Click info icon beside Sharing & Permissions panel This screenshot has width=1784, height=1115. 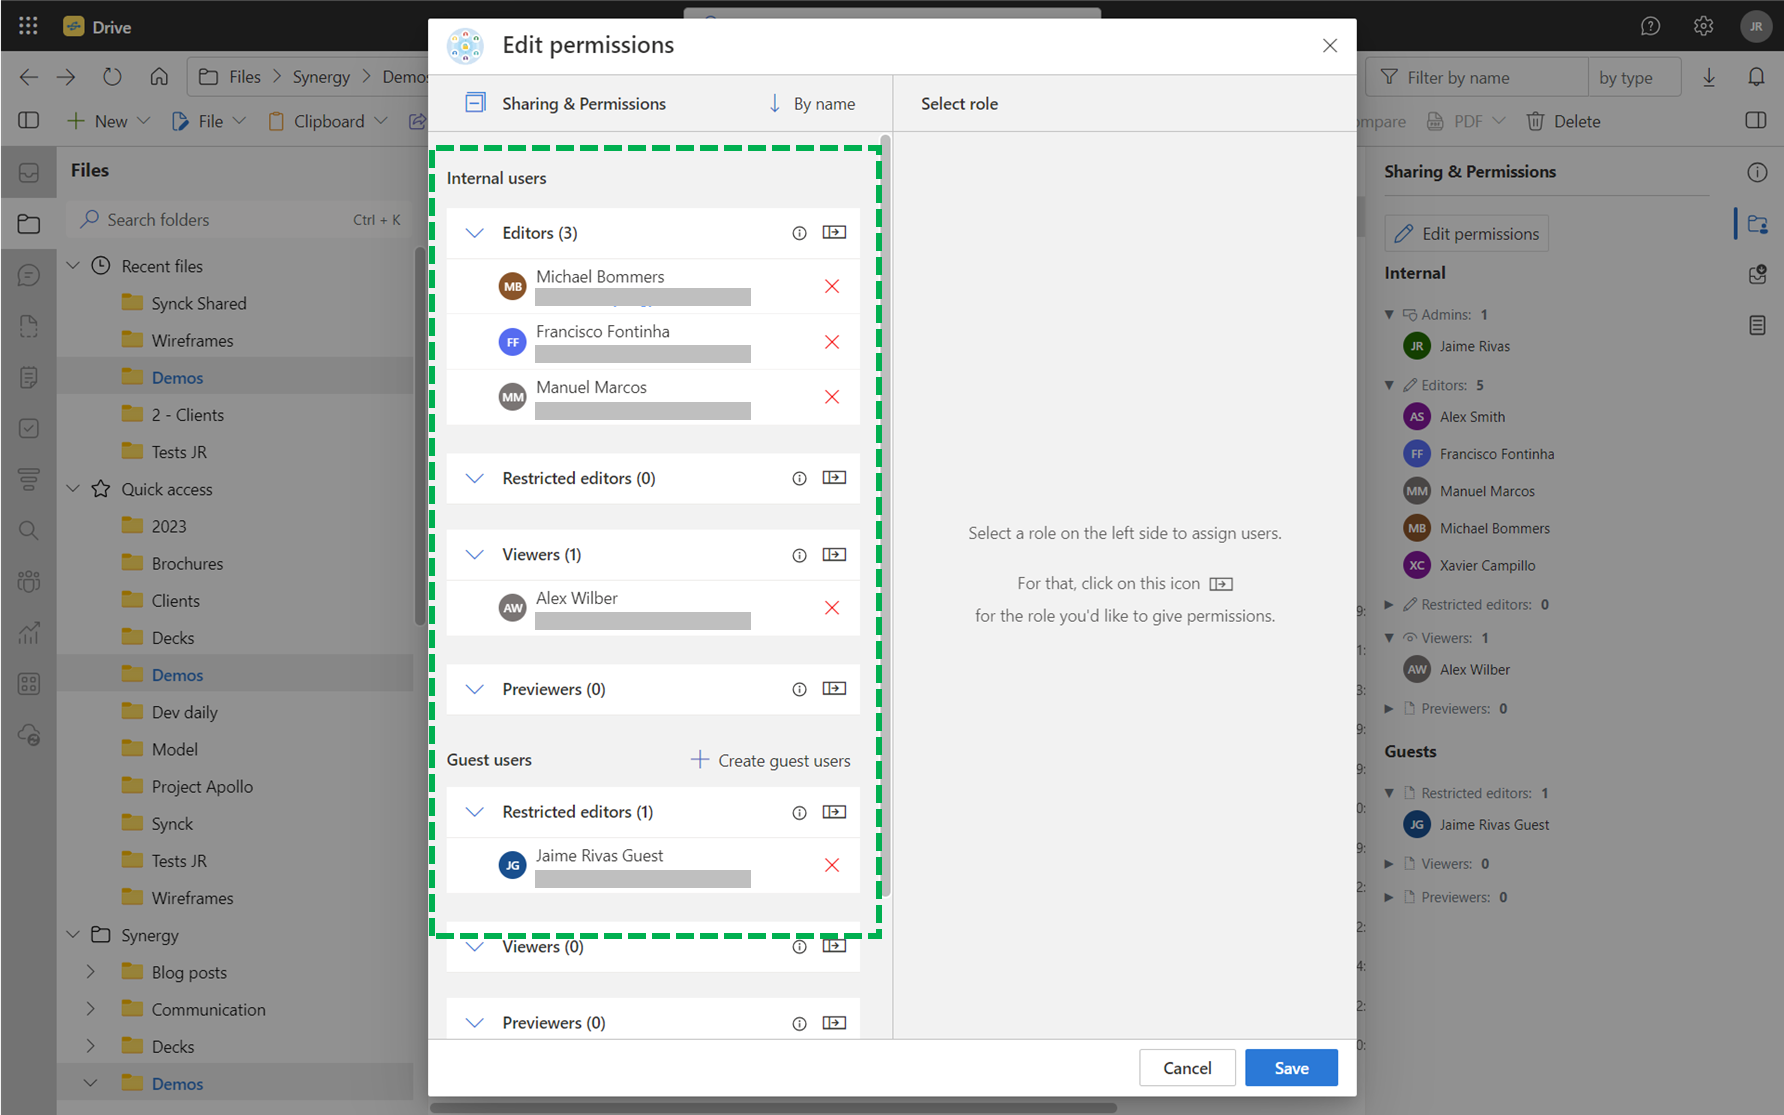click(x=1757, y=172)
